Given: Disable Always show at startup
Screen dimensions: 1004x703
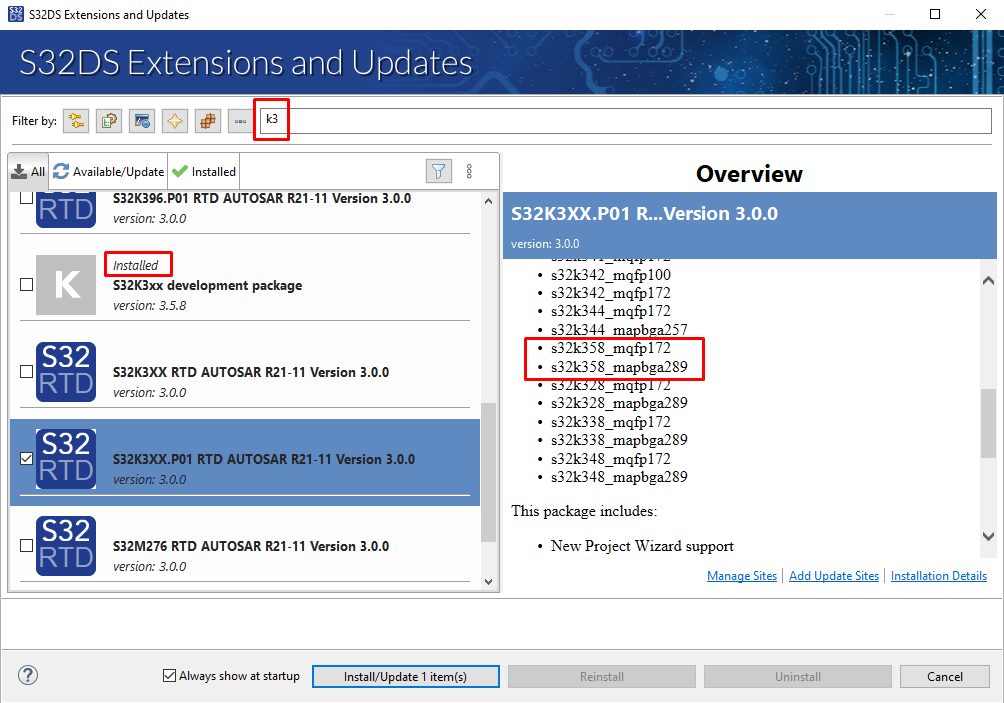Looking at the screenshot, I should click(x=169, y=676).
